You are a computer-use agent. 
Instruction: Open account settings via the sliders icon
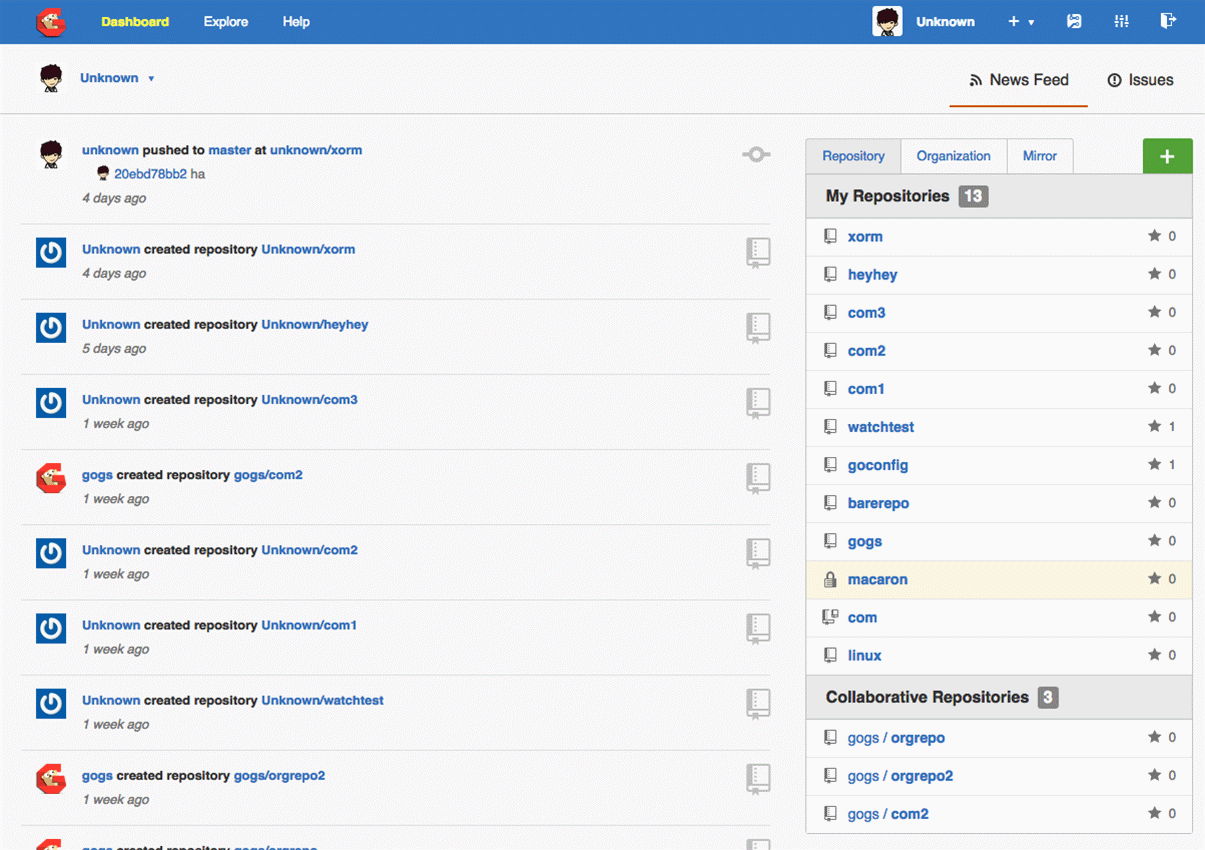[x=1120, y=20]
